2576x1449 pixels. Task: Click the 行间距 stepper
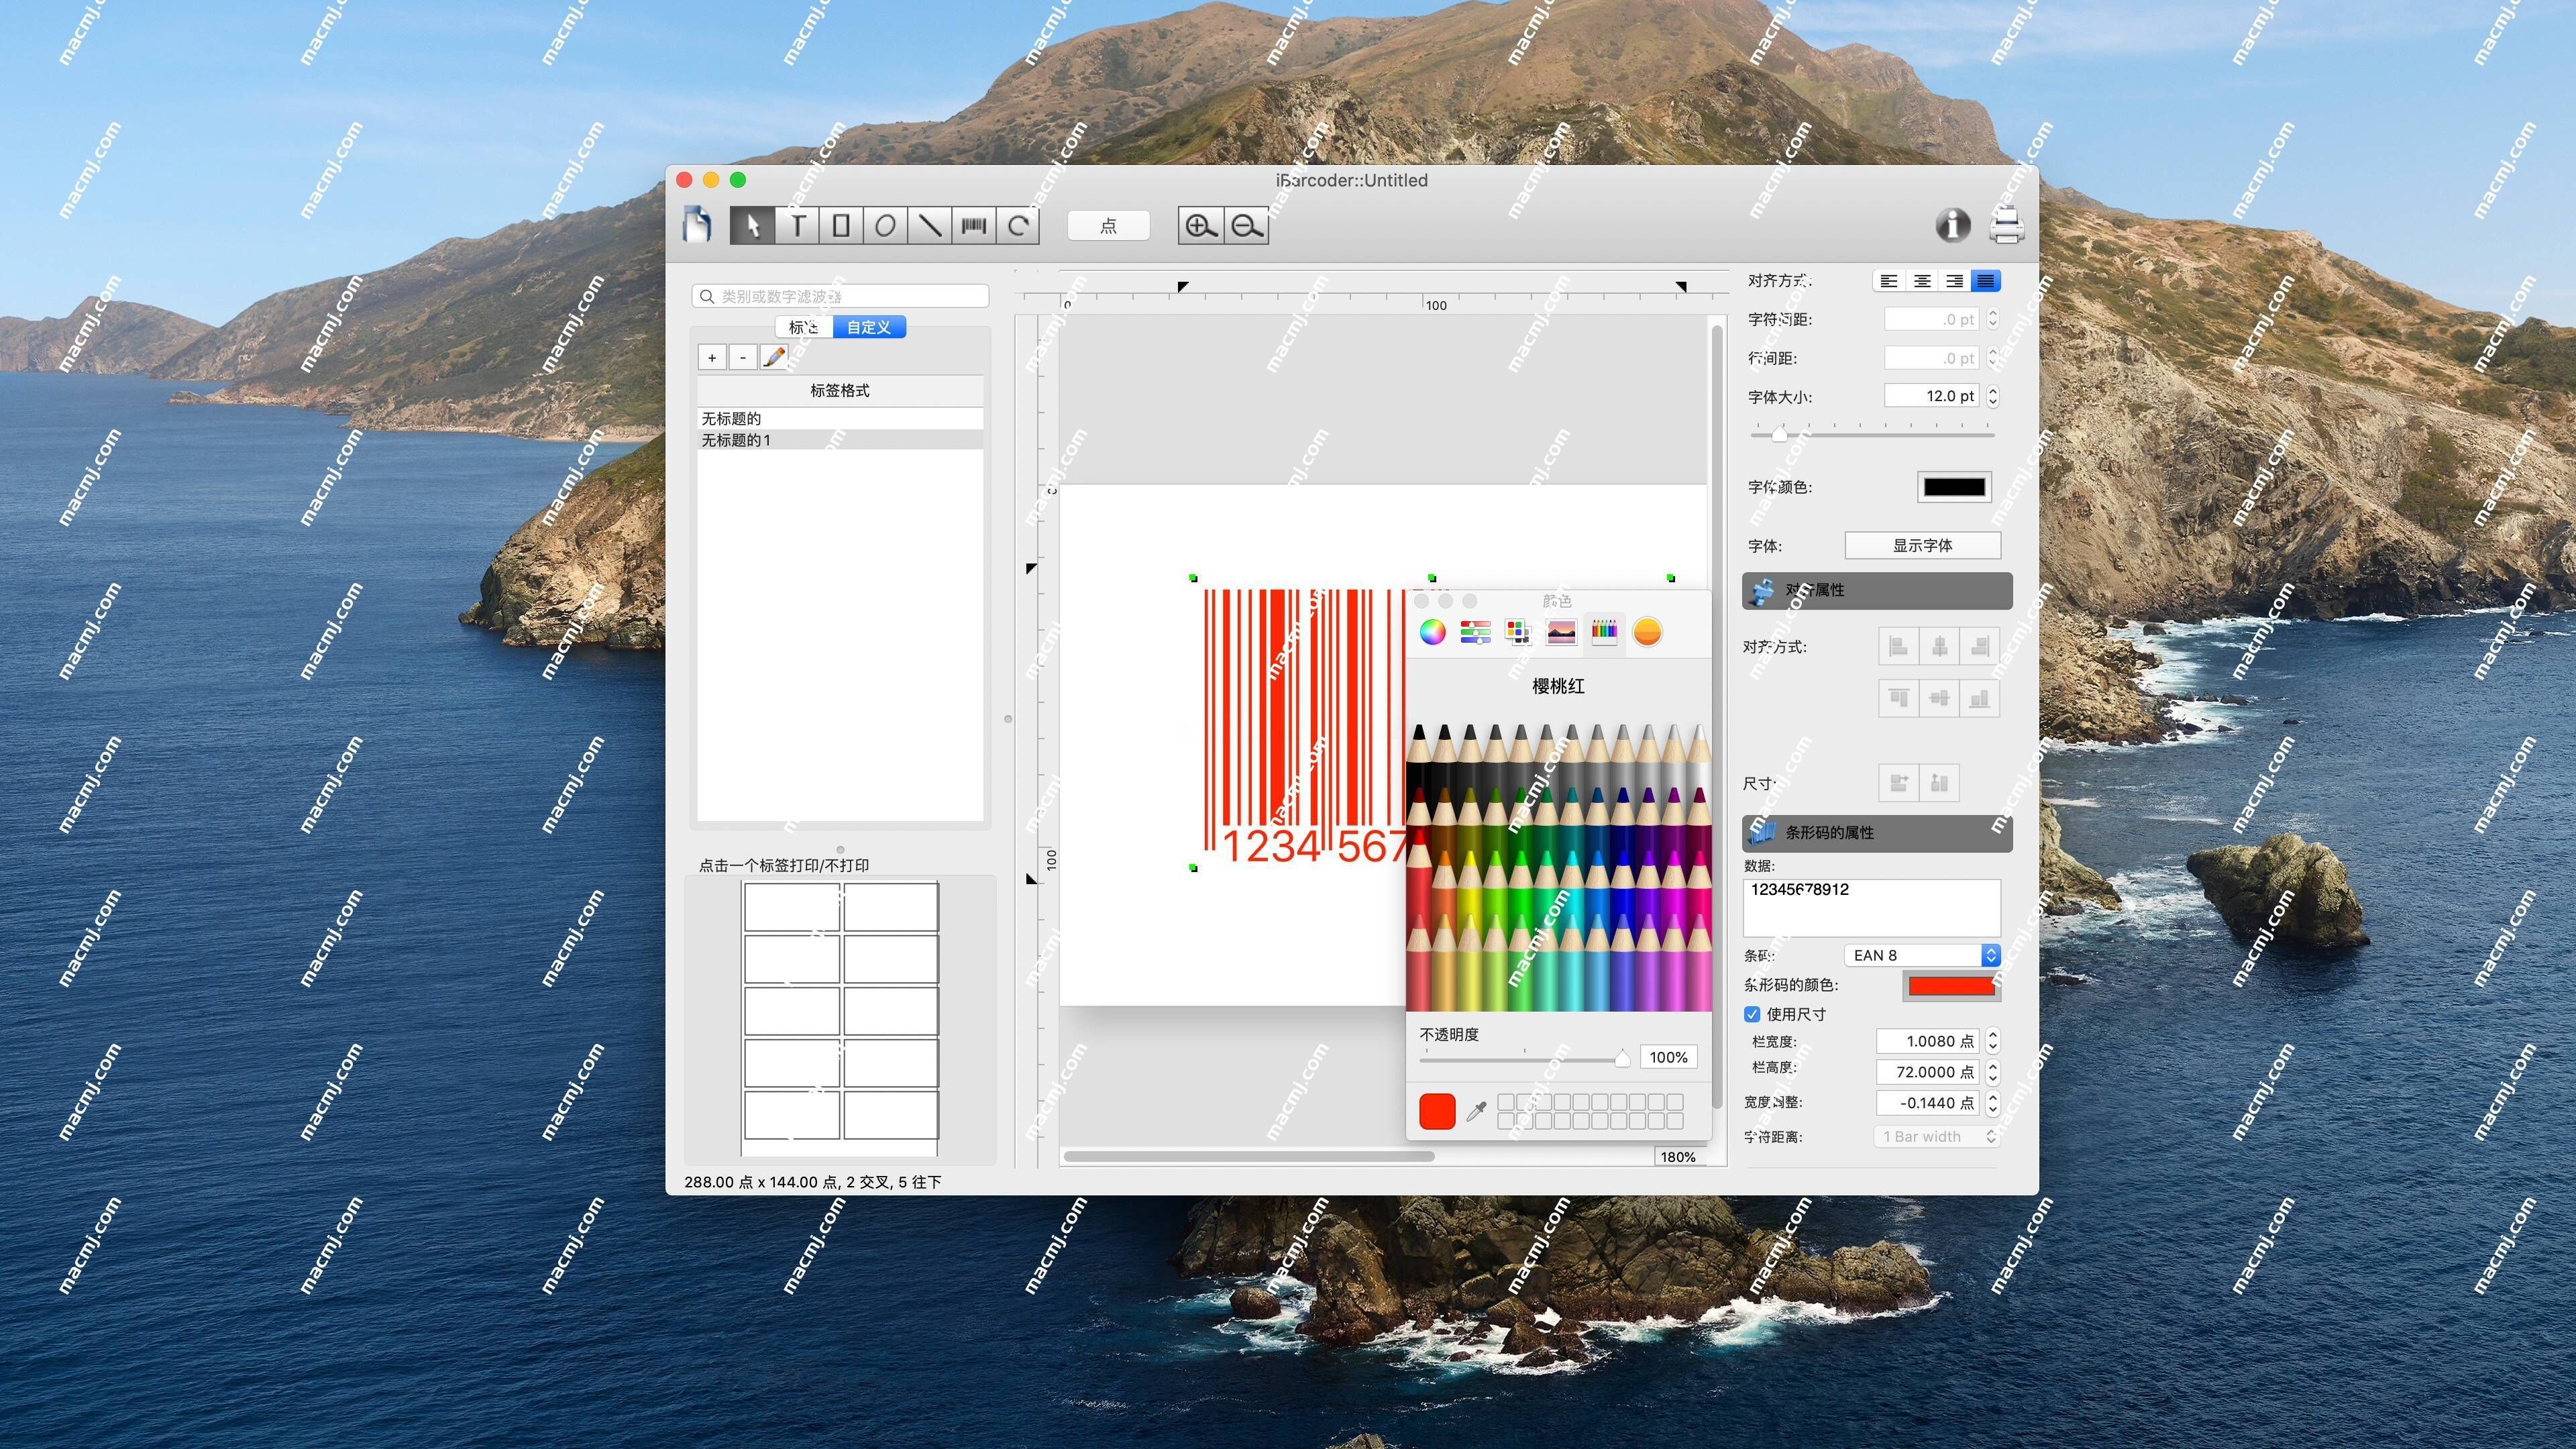[x=1992, y=357]
